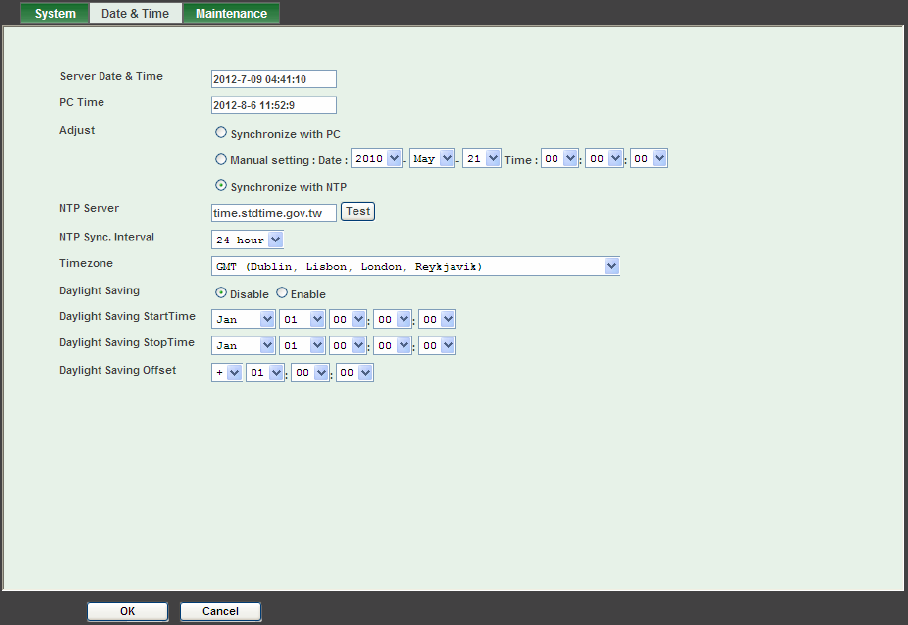Open the manual Time minute dropdown
Screen dimensions: 908x625
[x=604, y=158]
